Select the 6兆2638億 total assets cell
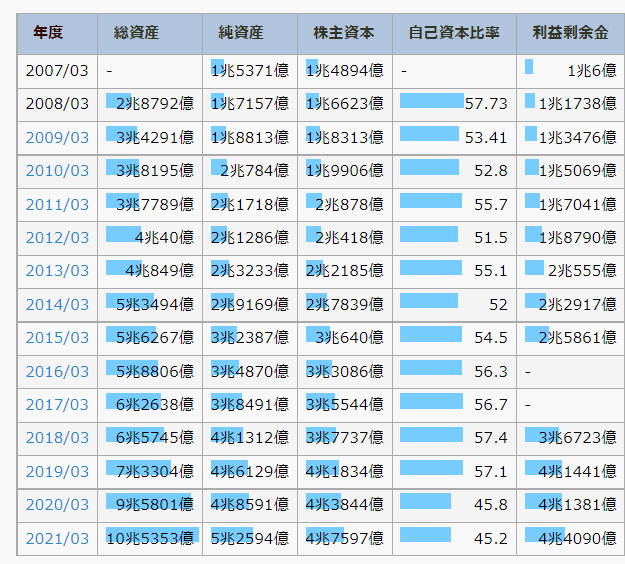 [x=150, y=405]
